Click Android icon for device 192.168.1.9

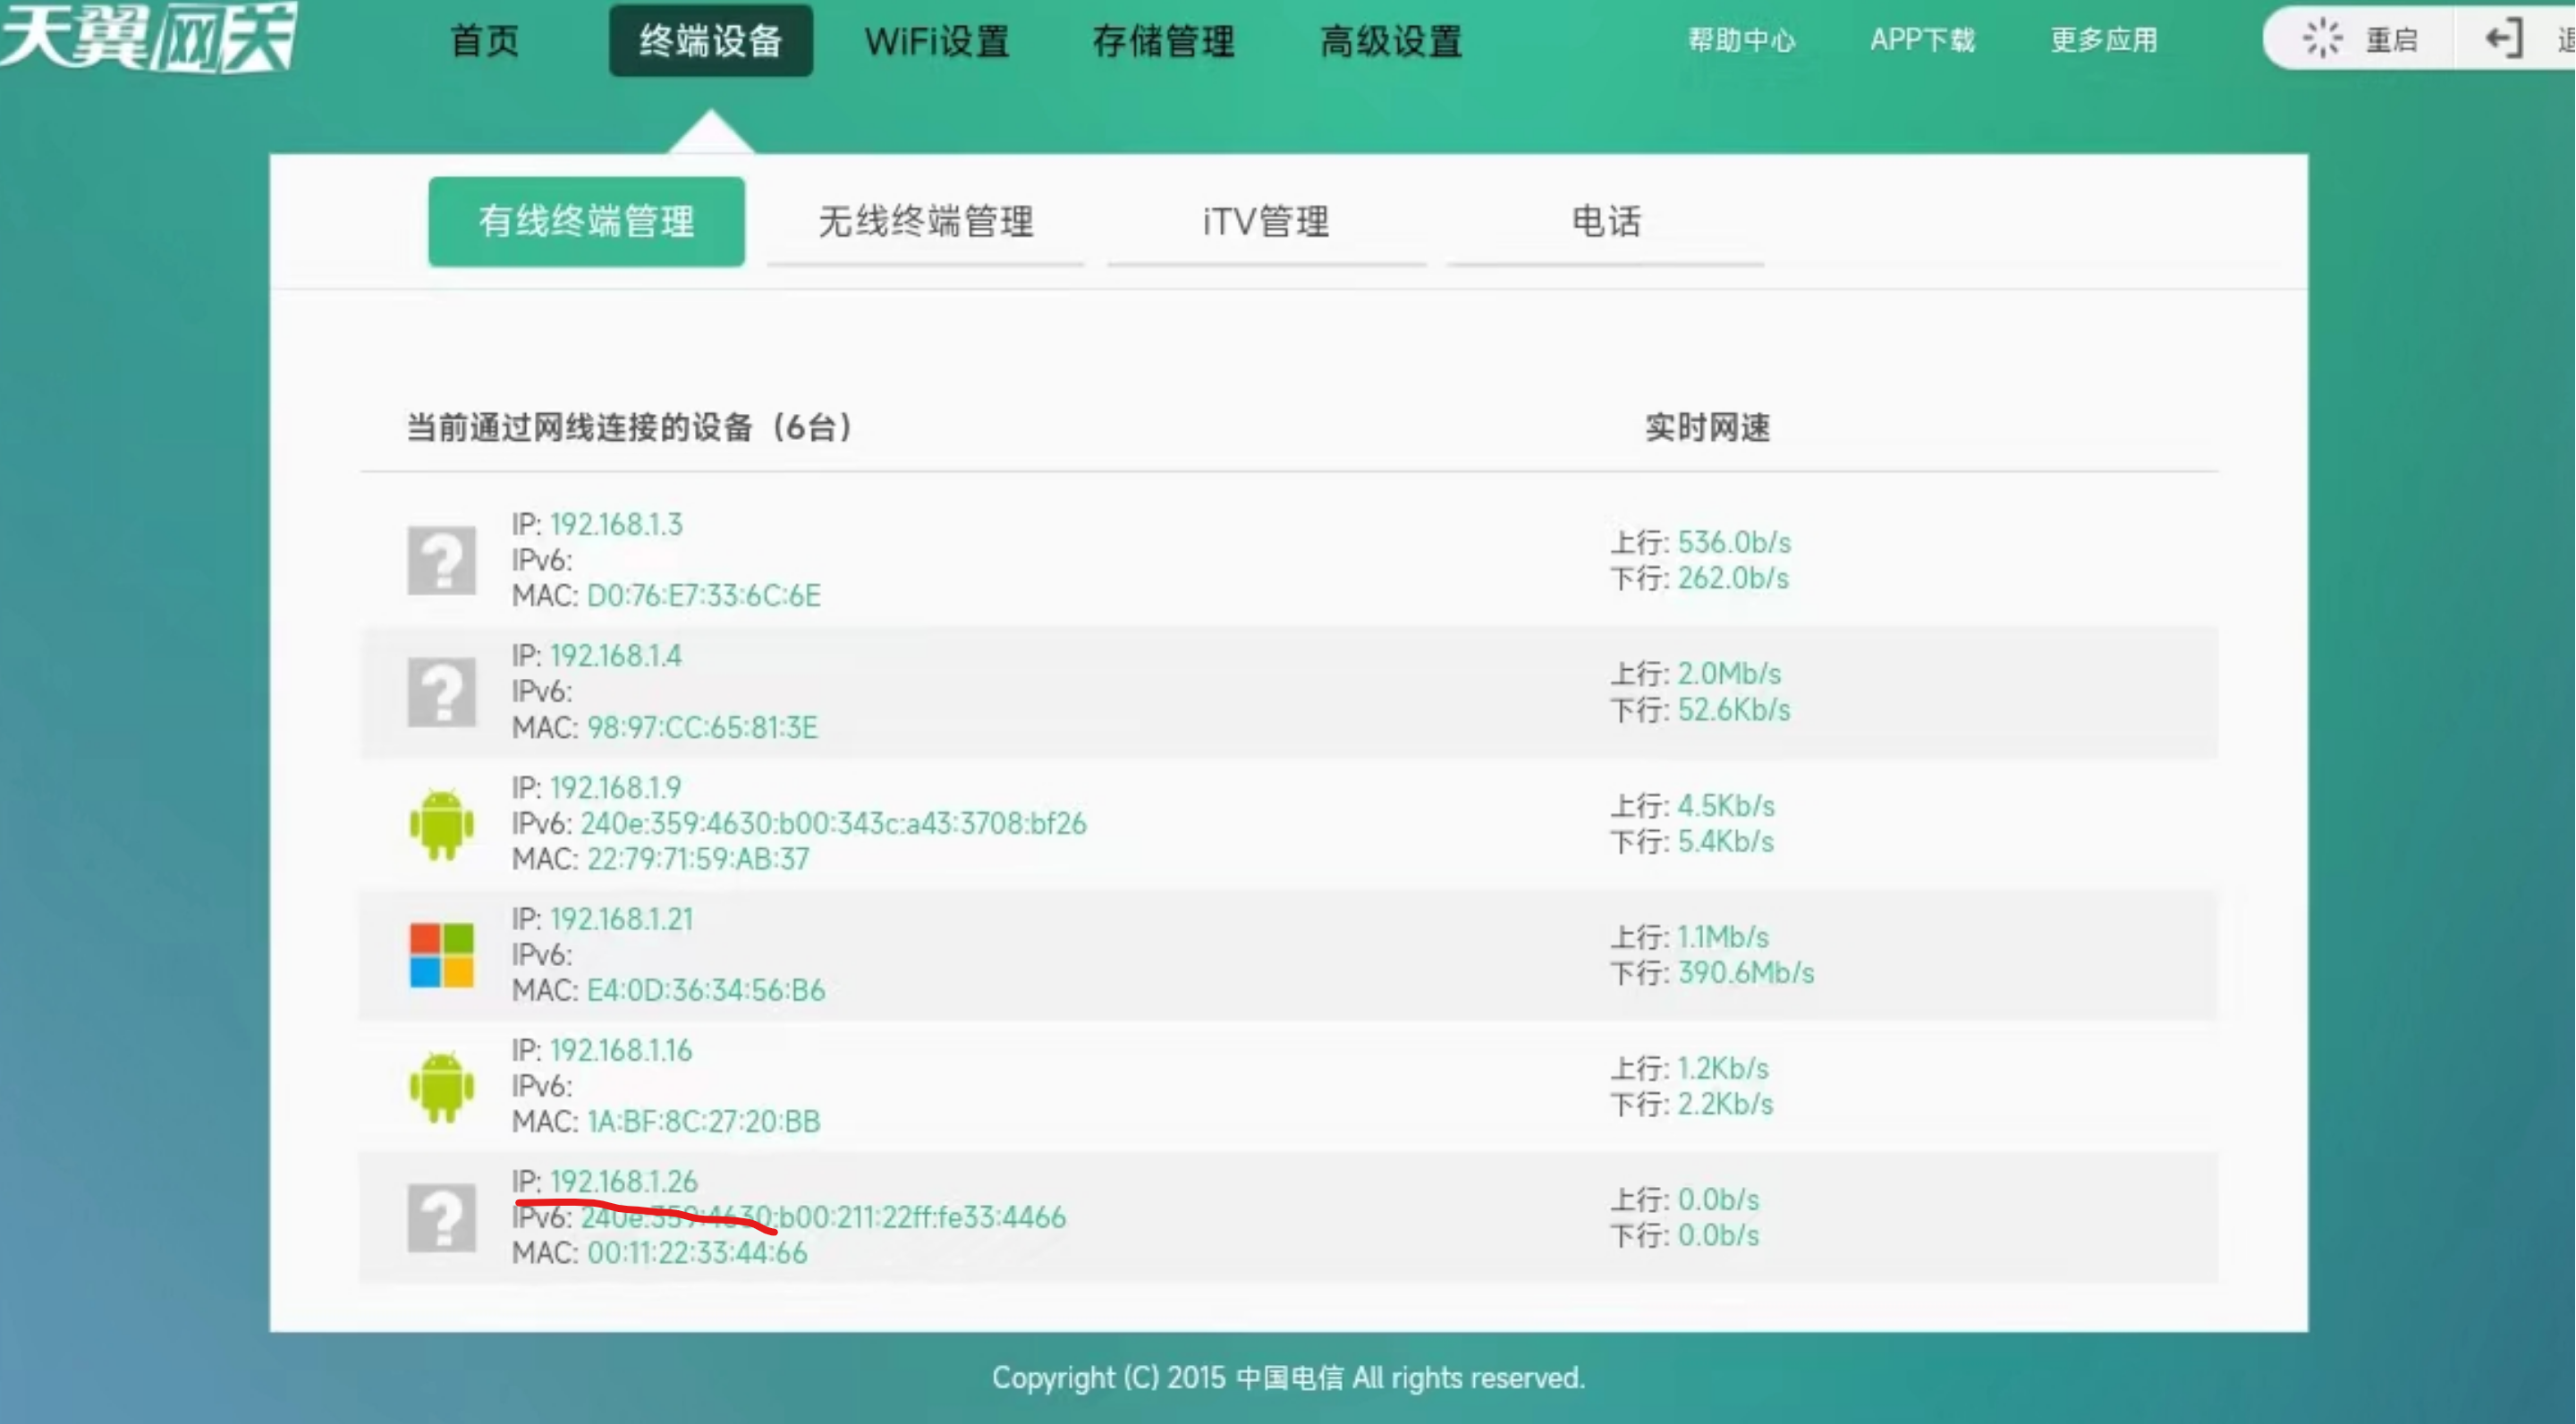coord(441,823)
